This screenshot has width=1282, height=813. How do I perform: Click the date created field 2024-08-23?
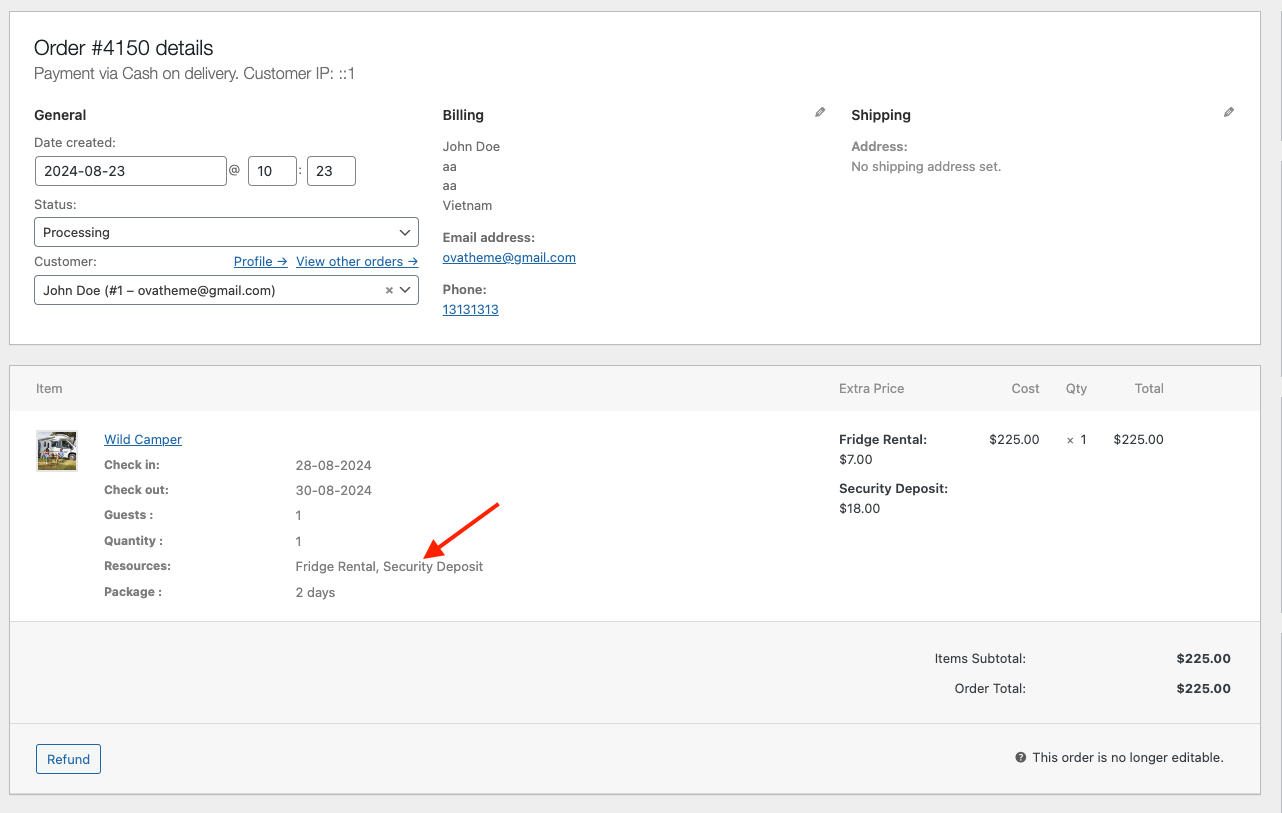(131, 171)
